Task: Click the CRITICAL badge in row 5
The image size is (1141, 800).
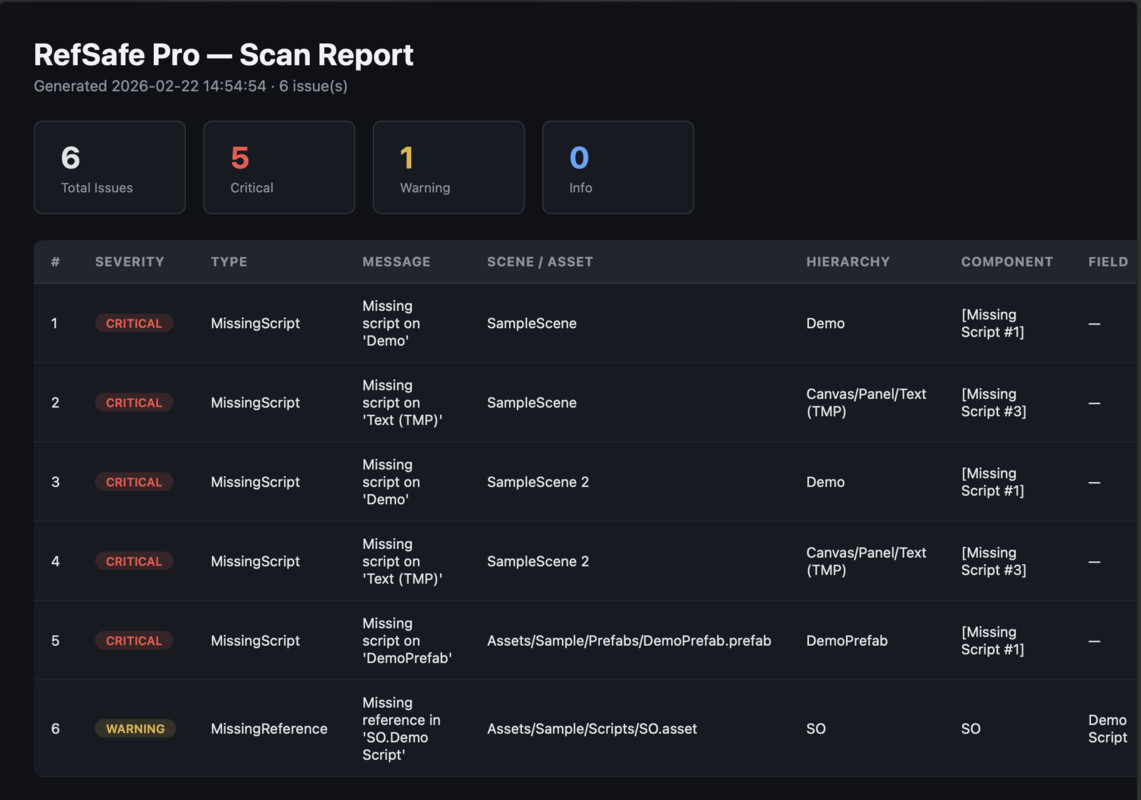Action: 134,641
